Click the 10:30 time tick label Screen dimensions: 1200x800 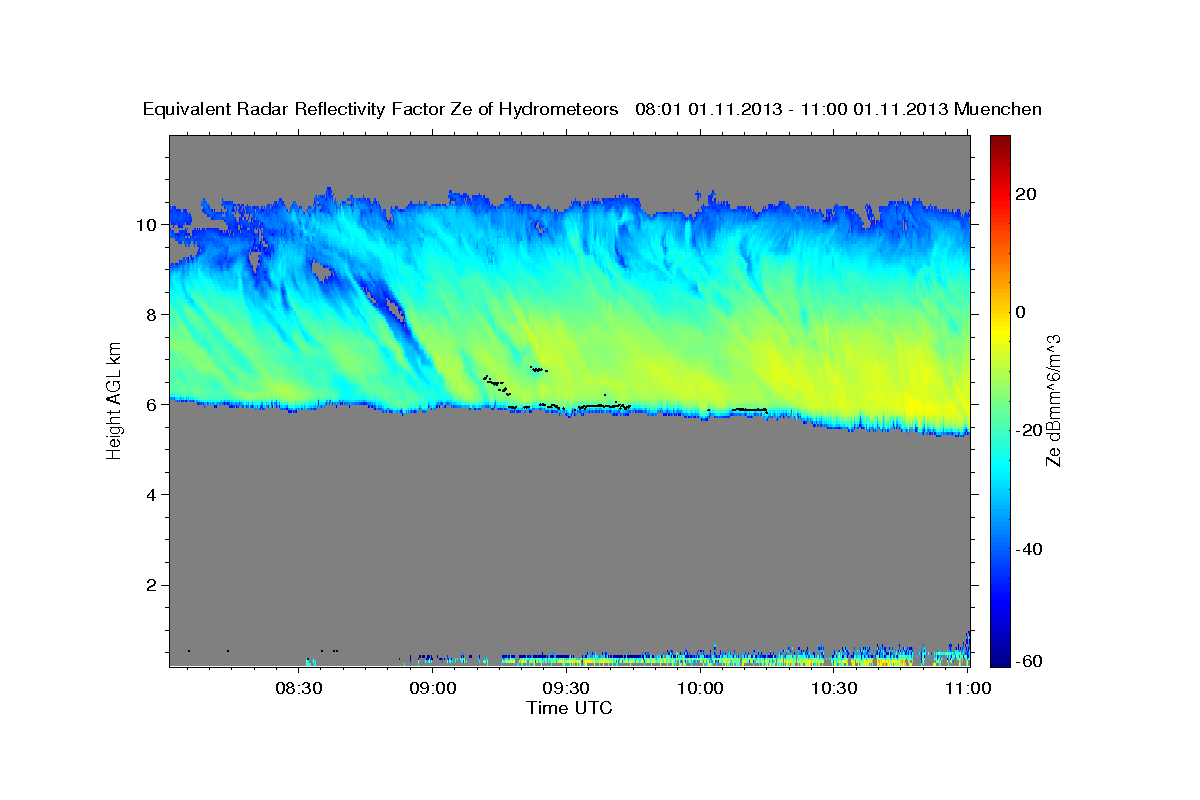[x=834, y=689]
